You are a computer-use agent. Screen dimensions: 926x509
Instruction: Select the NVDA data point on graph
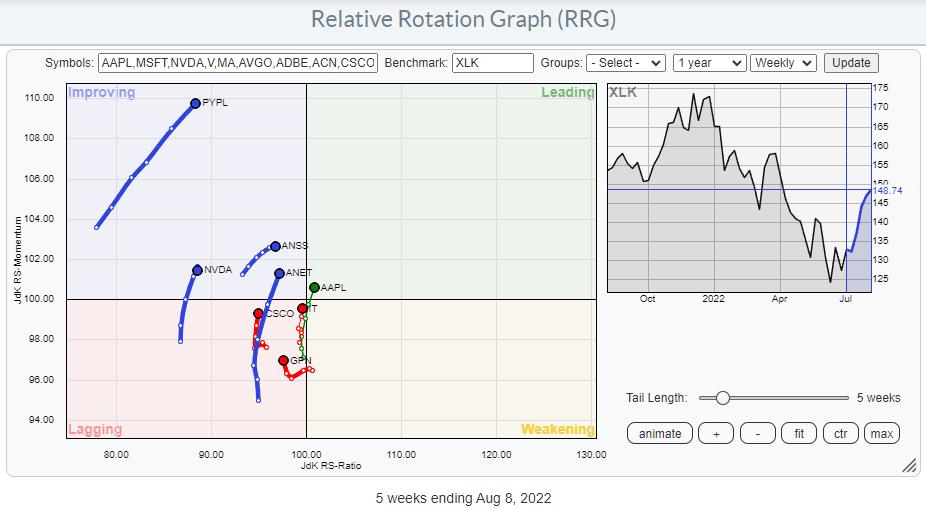(198, 270)
